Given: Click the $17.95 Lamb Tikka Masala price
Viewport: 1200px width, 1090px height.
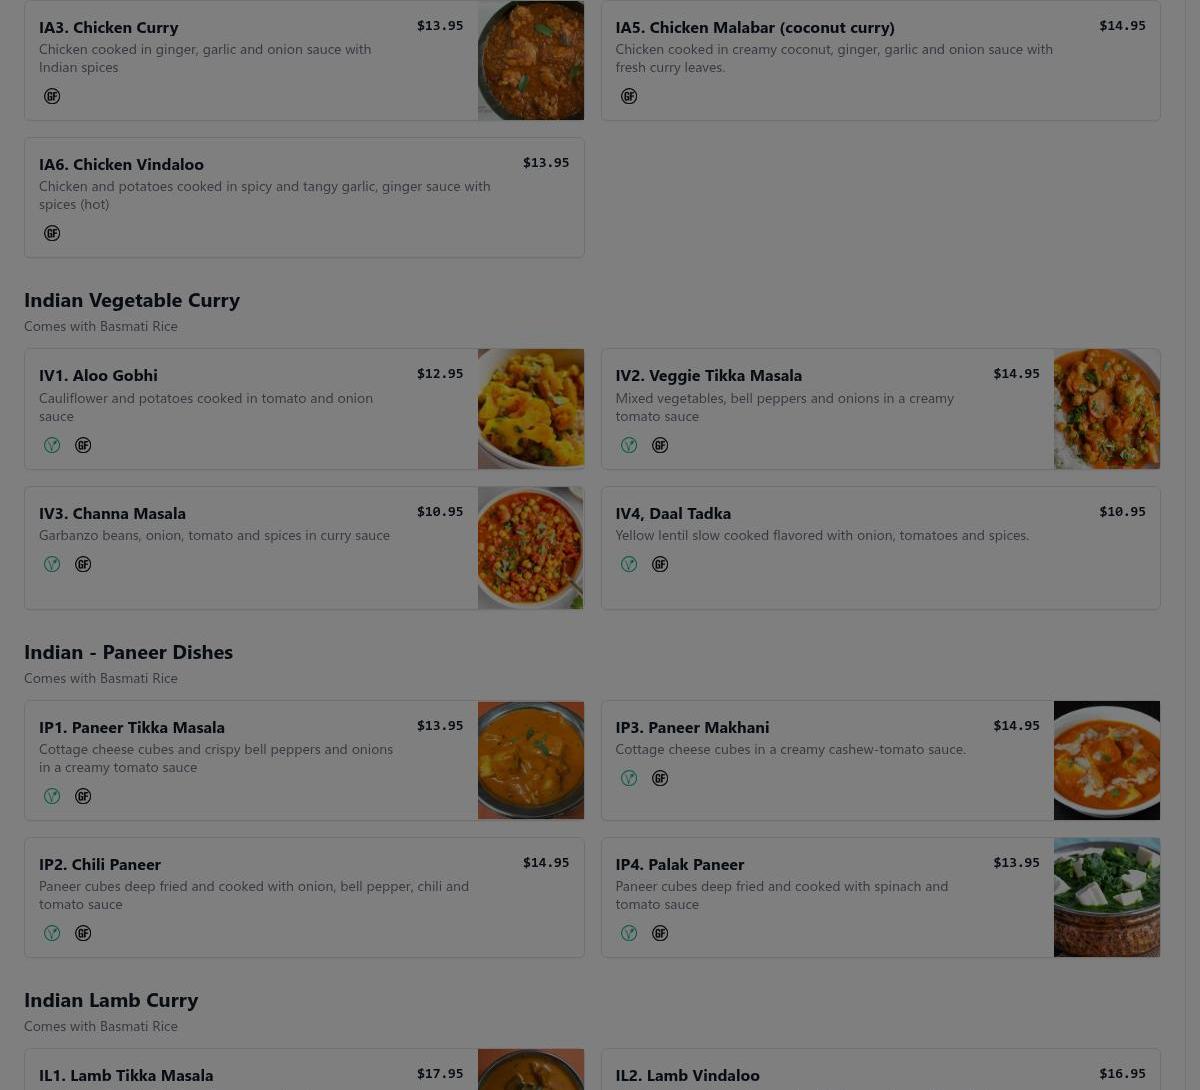Looking at the screenshot, I should click(440, 1073).
